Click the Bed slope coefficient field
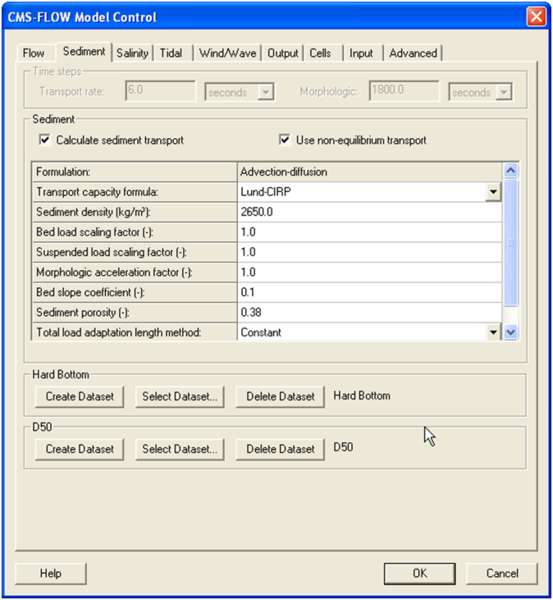Image resolution: width=553 pixels, height=600 pixels. click(369, 292)
